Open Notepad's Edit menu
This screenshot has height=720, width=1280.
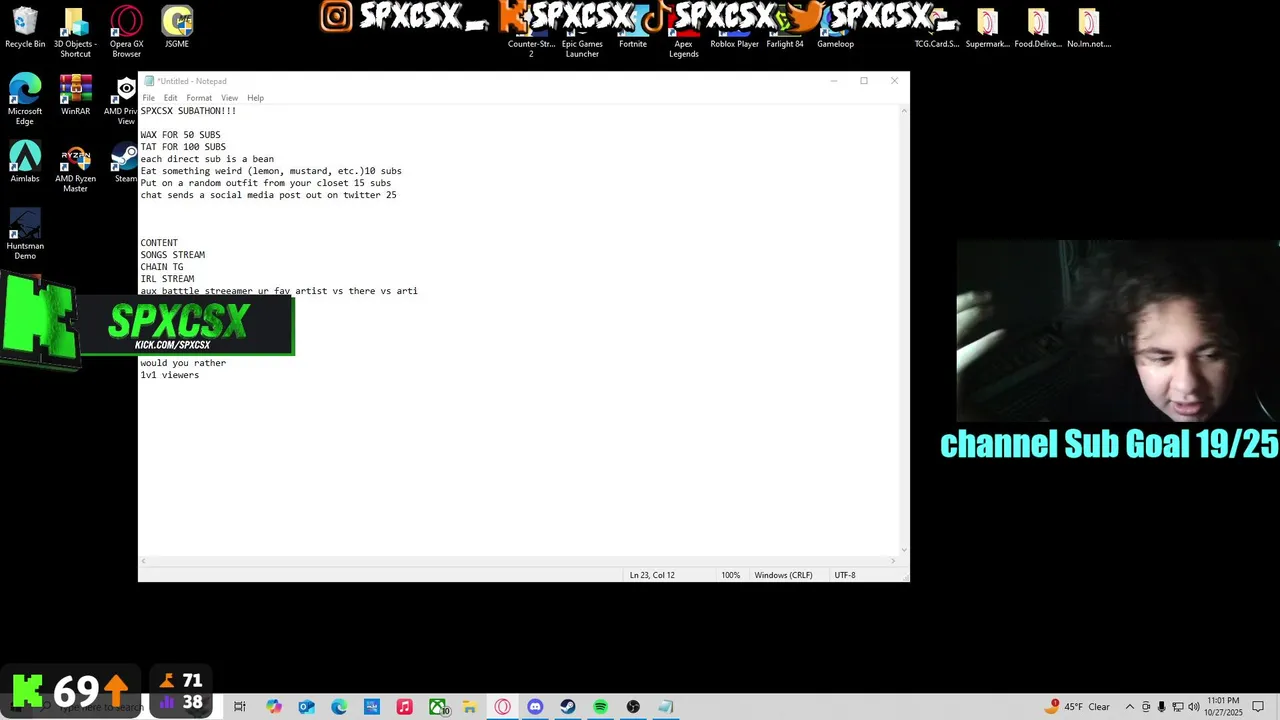point(170,98)
